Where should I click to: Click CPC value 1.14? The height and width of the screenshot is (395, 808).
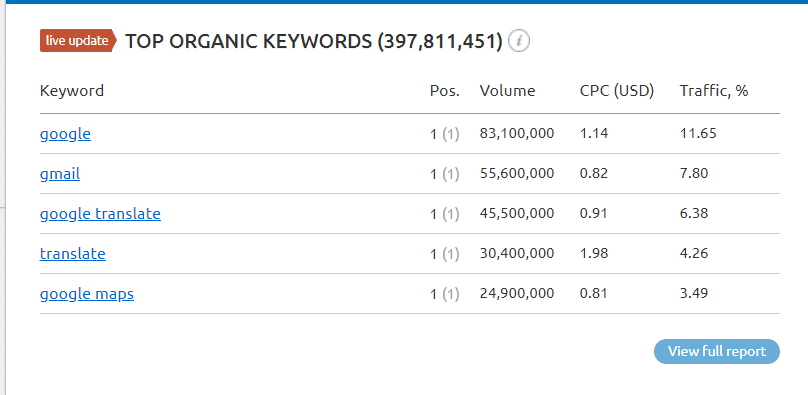594,134
